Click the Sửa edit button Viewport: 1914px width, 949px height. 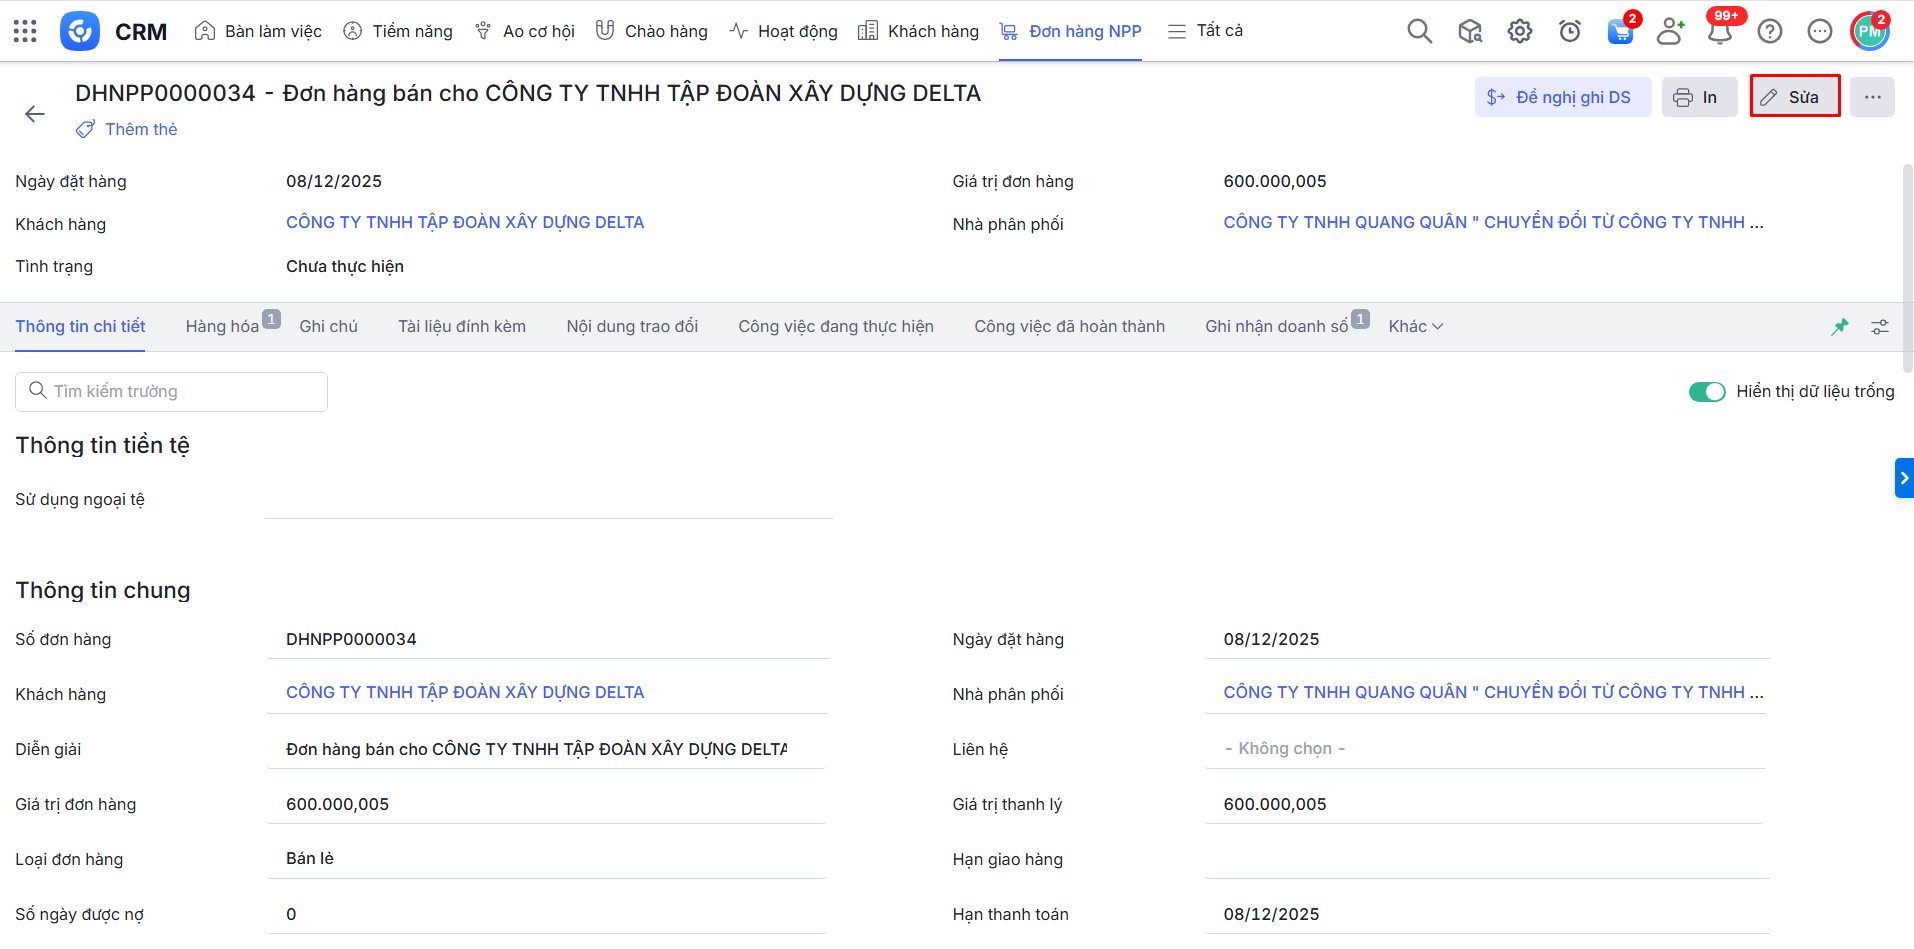[x=1794, y=97]
